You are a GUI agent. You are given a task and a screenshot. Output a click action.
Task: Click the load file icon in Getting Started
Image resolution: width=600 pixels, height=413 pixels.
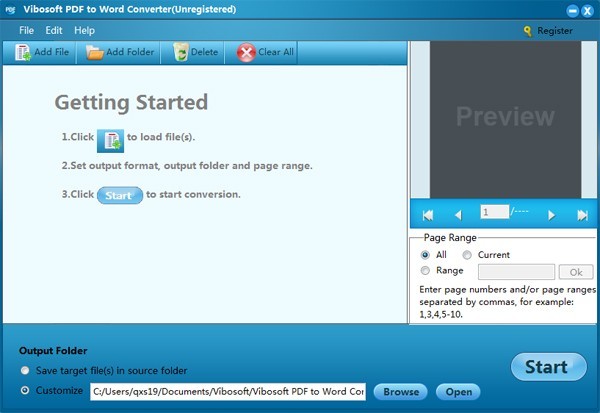tap(110, 141)
